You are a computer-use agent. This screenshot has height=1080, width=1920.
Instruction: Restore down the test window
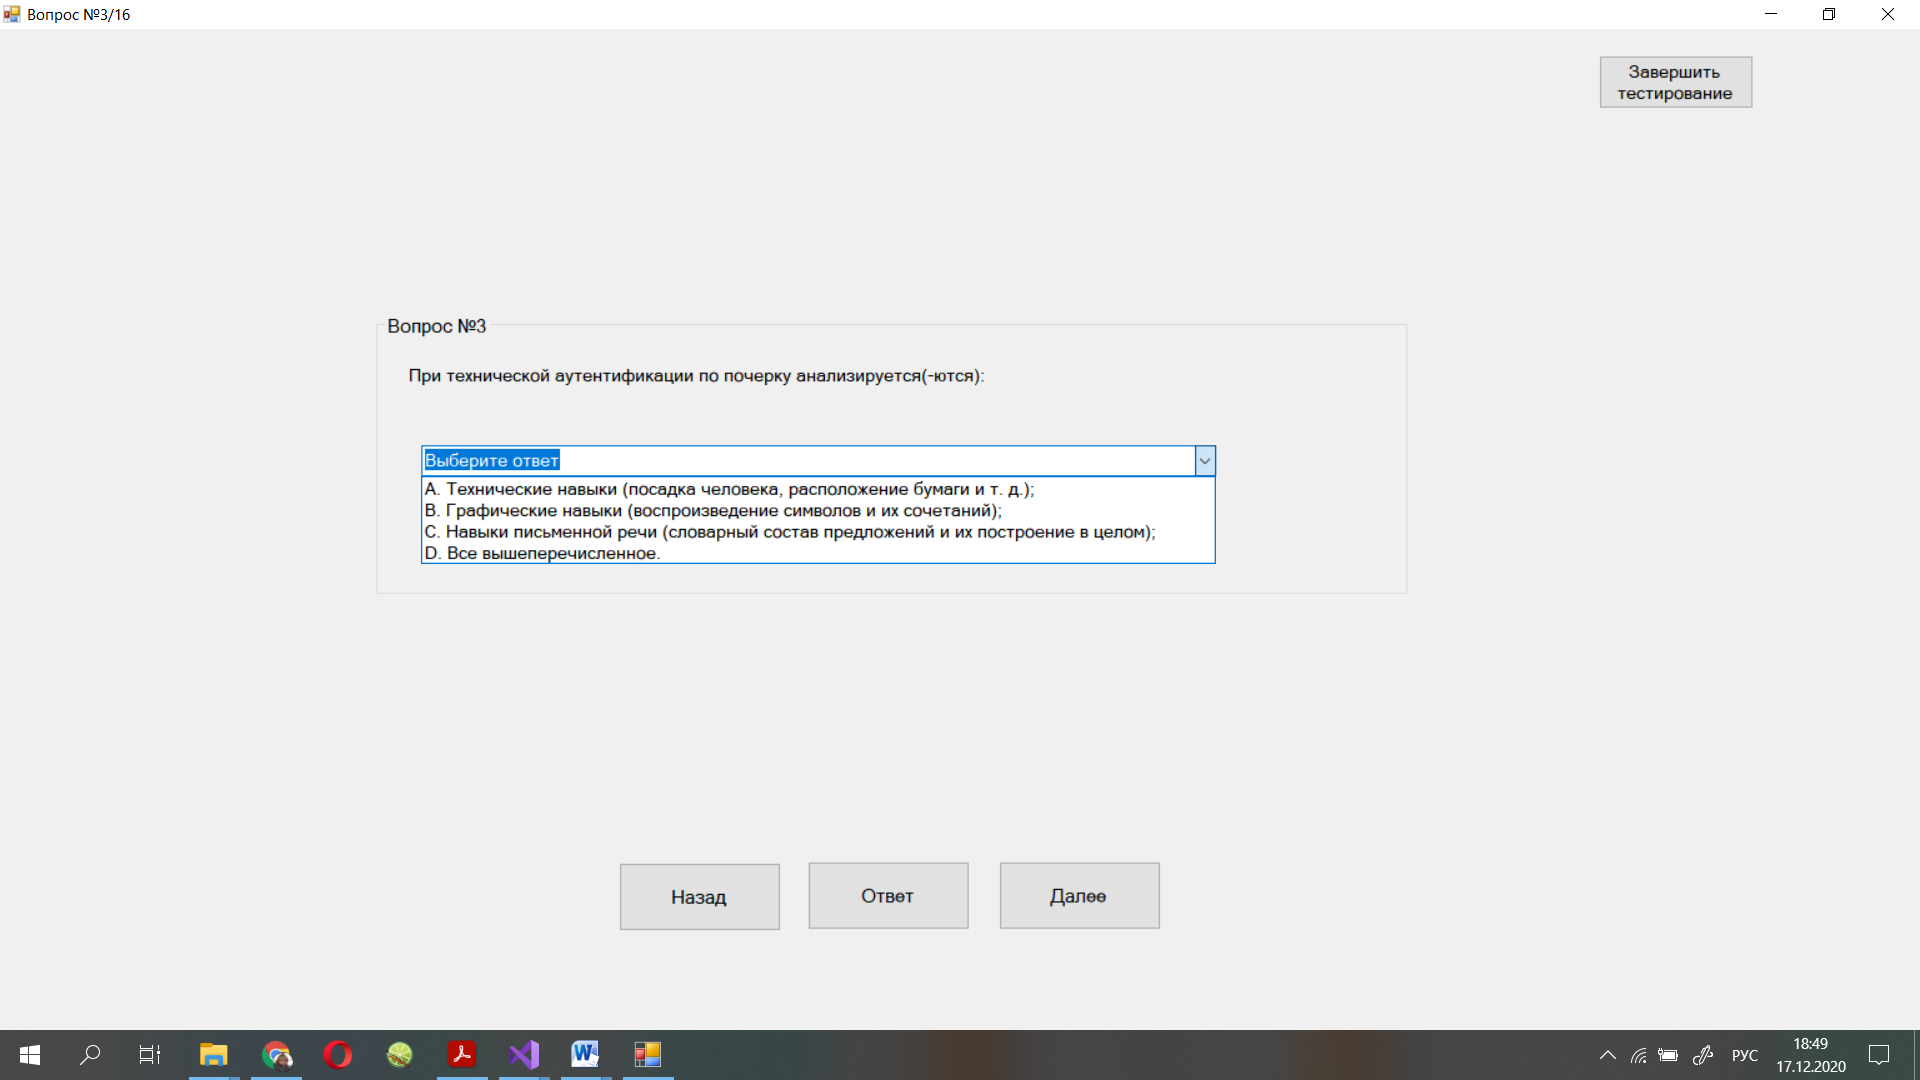[1829, 14]
